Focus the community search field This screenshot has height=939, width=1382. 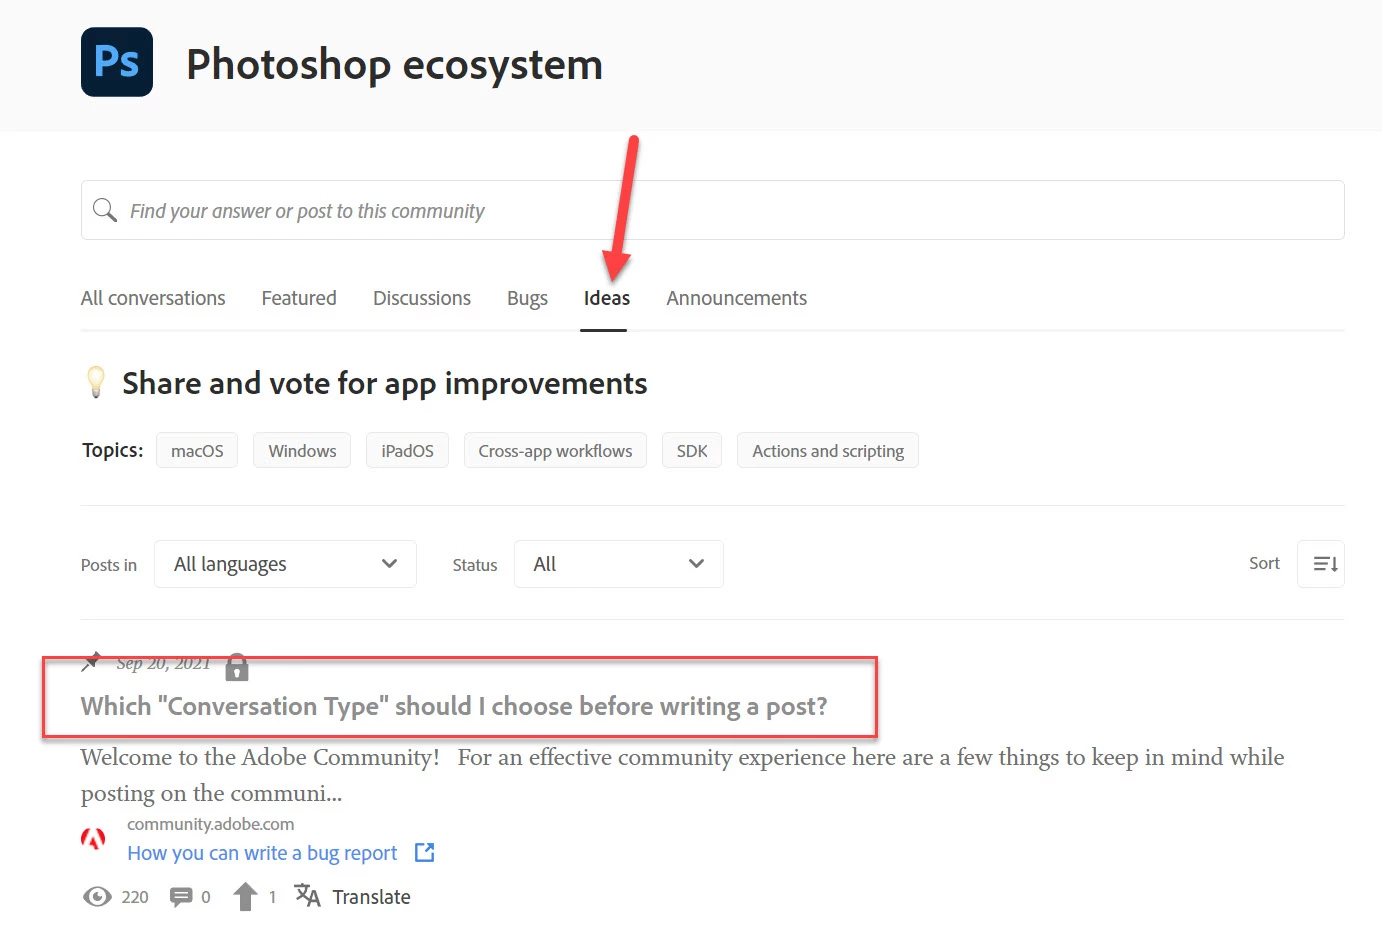(x=712, y=210)
